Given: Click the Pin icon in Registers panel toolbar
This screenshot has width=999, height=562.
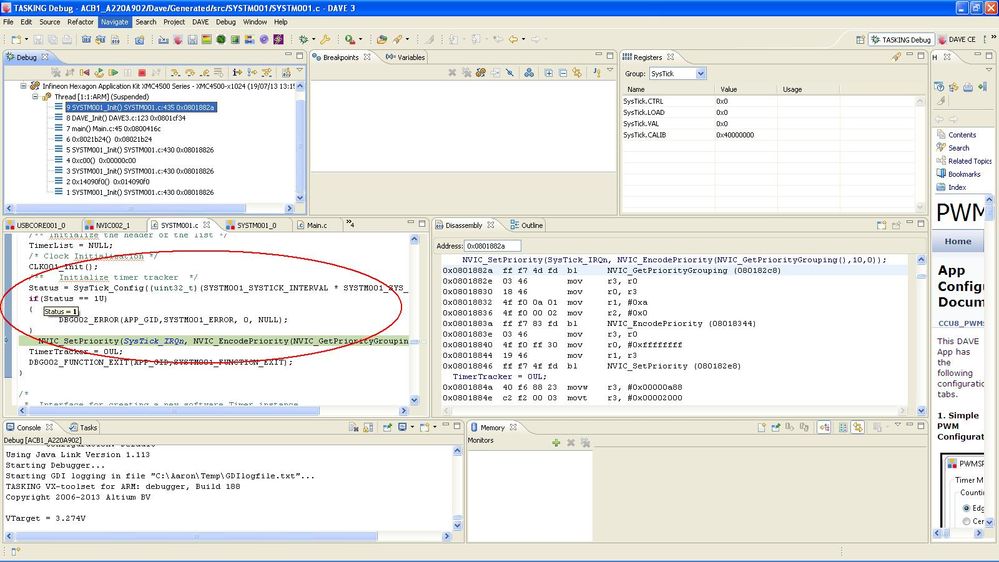Looking at the screenshot, I should (896, 57).
